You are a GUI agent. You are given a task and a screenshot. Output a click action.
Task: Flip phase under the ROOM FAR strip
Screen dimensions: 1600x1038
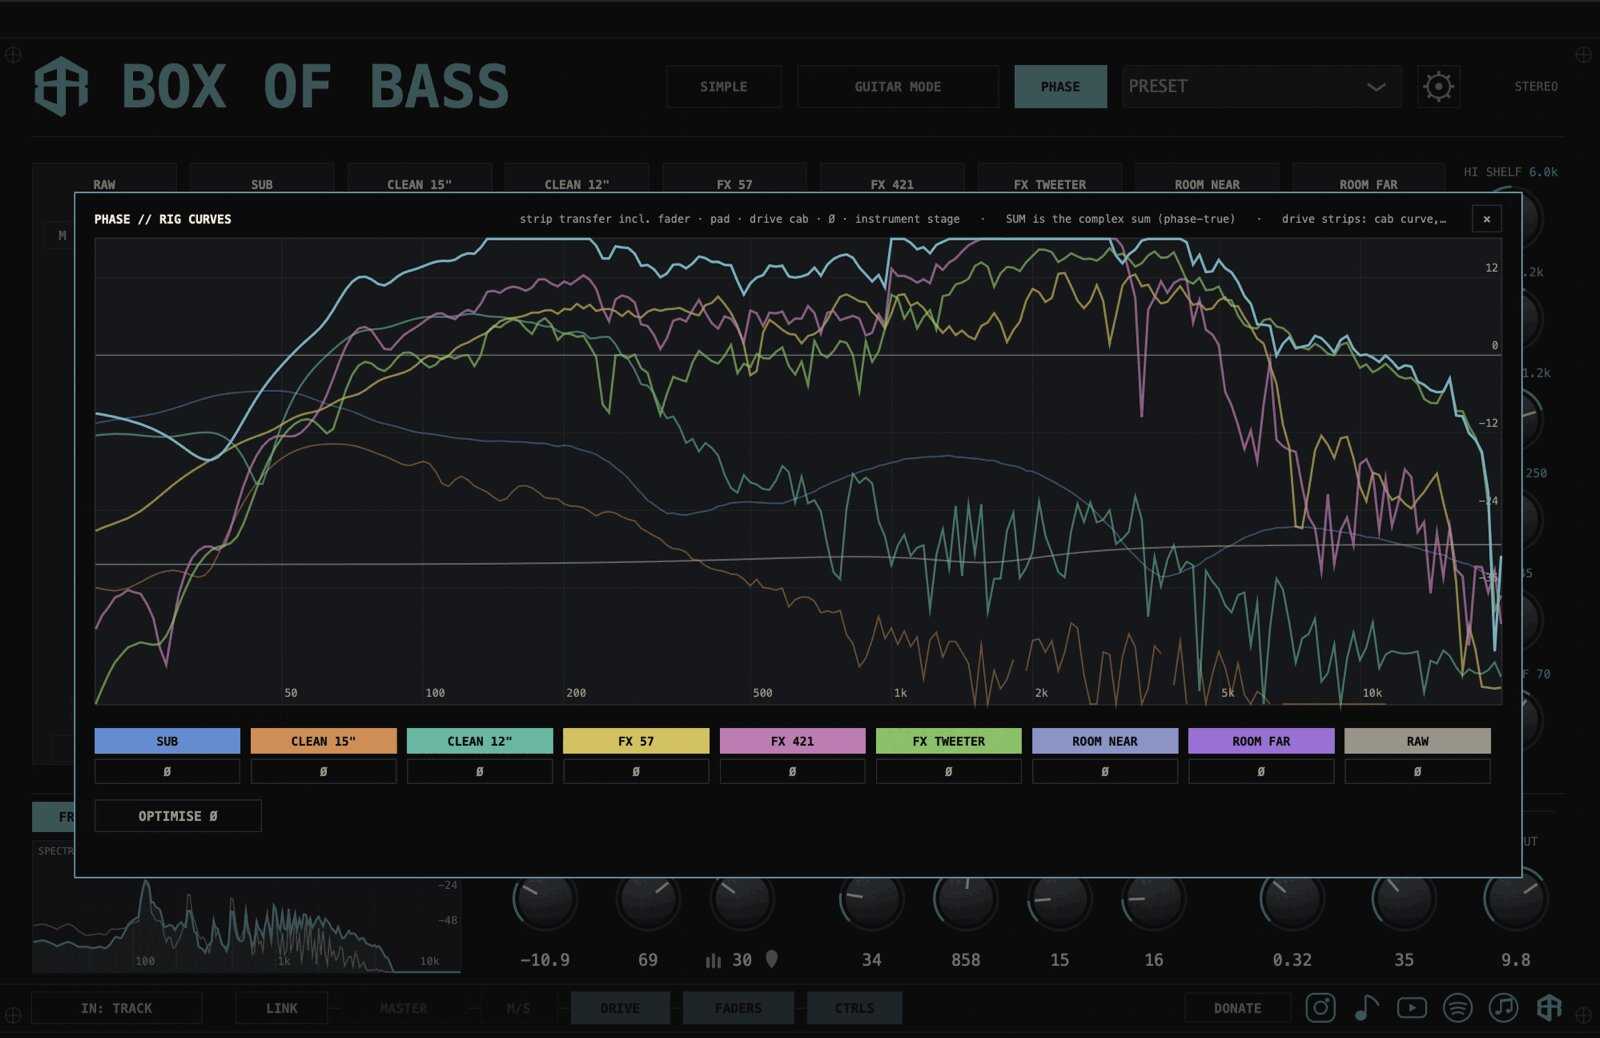(x=1261, y=771)
